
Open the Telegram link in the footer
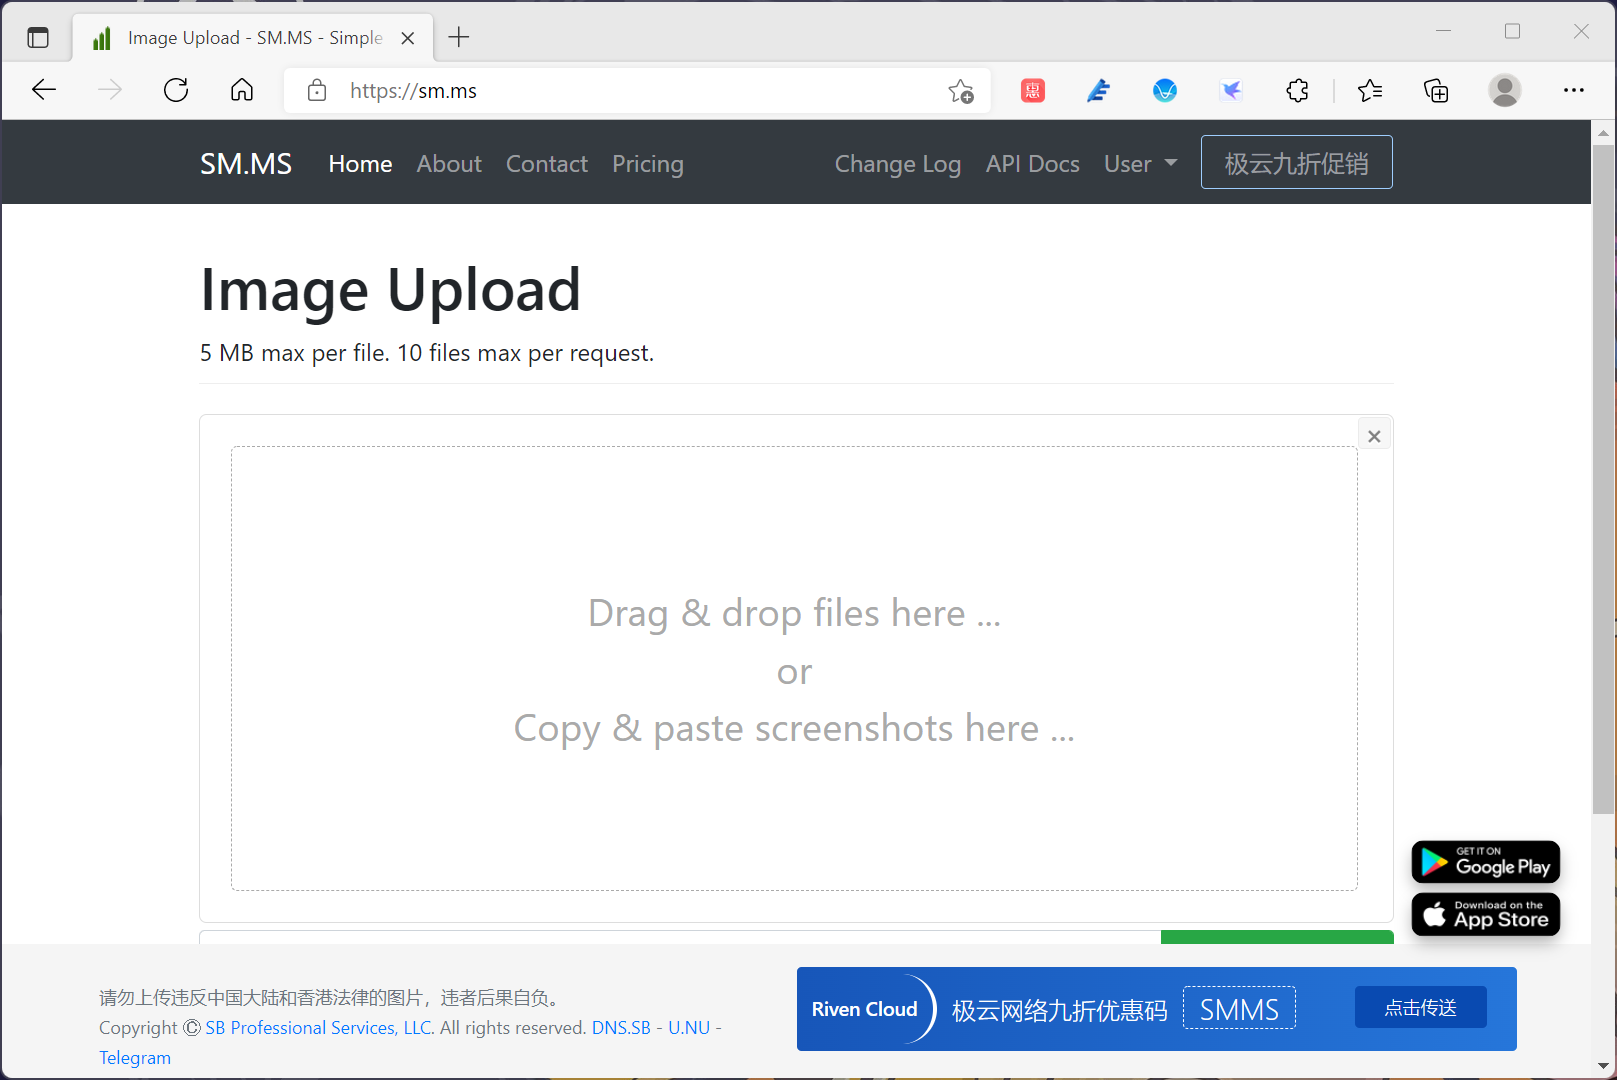click(x=134, y=1057)
